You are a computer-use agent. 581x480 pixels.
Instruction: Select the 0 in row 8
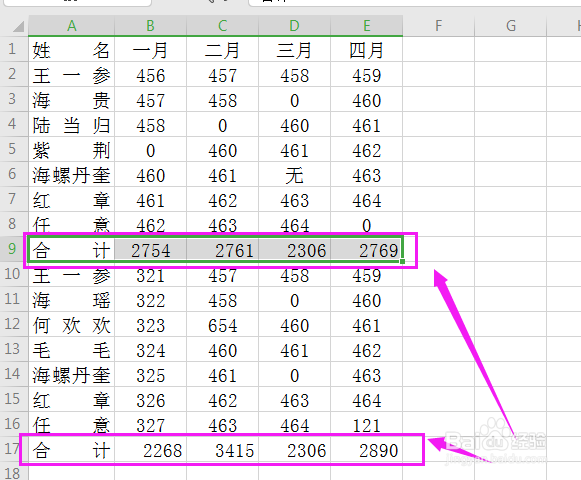click(366, 225)
